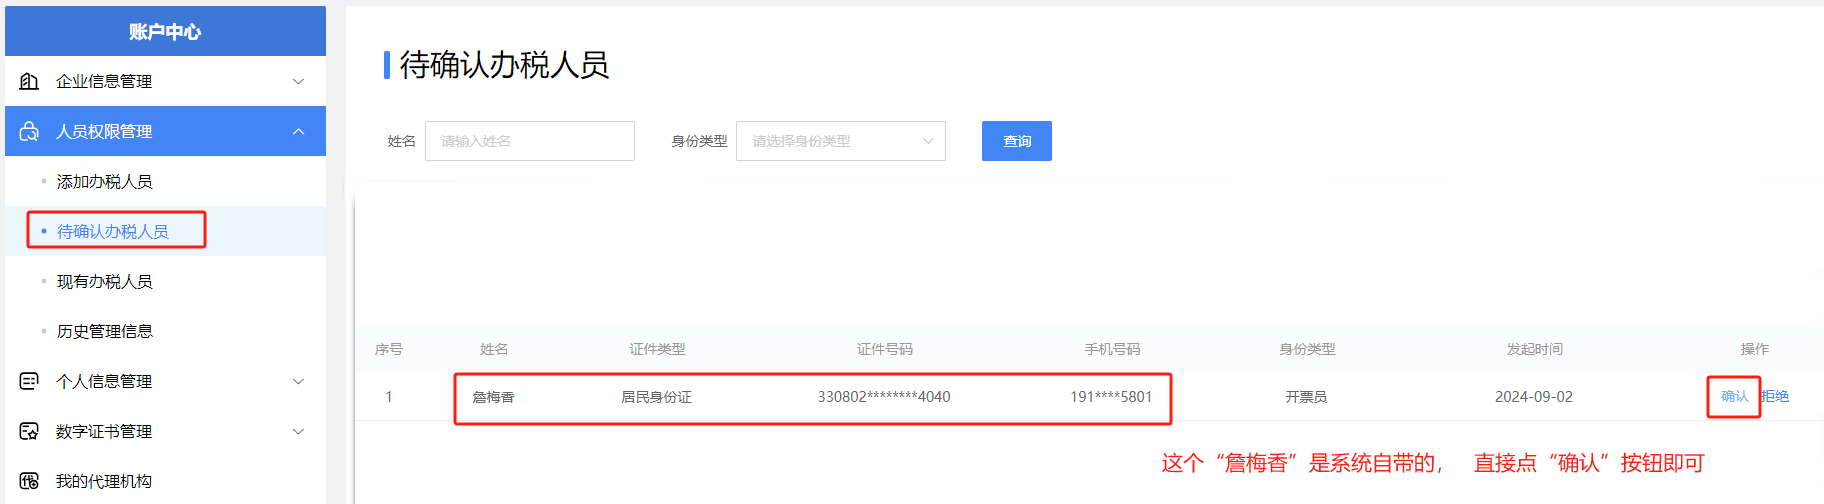Viewport: 1824px width, 504px height.
Task: Expand the 数字证书管理 chevron
Action: coord(298,431)
